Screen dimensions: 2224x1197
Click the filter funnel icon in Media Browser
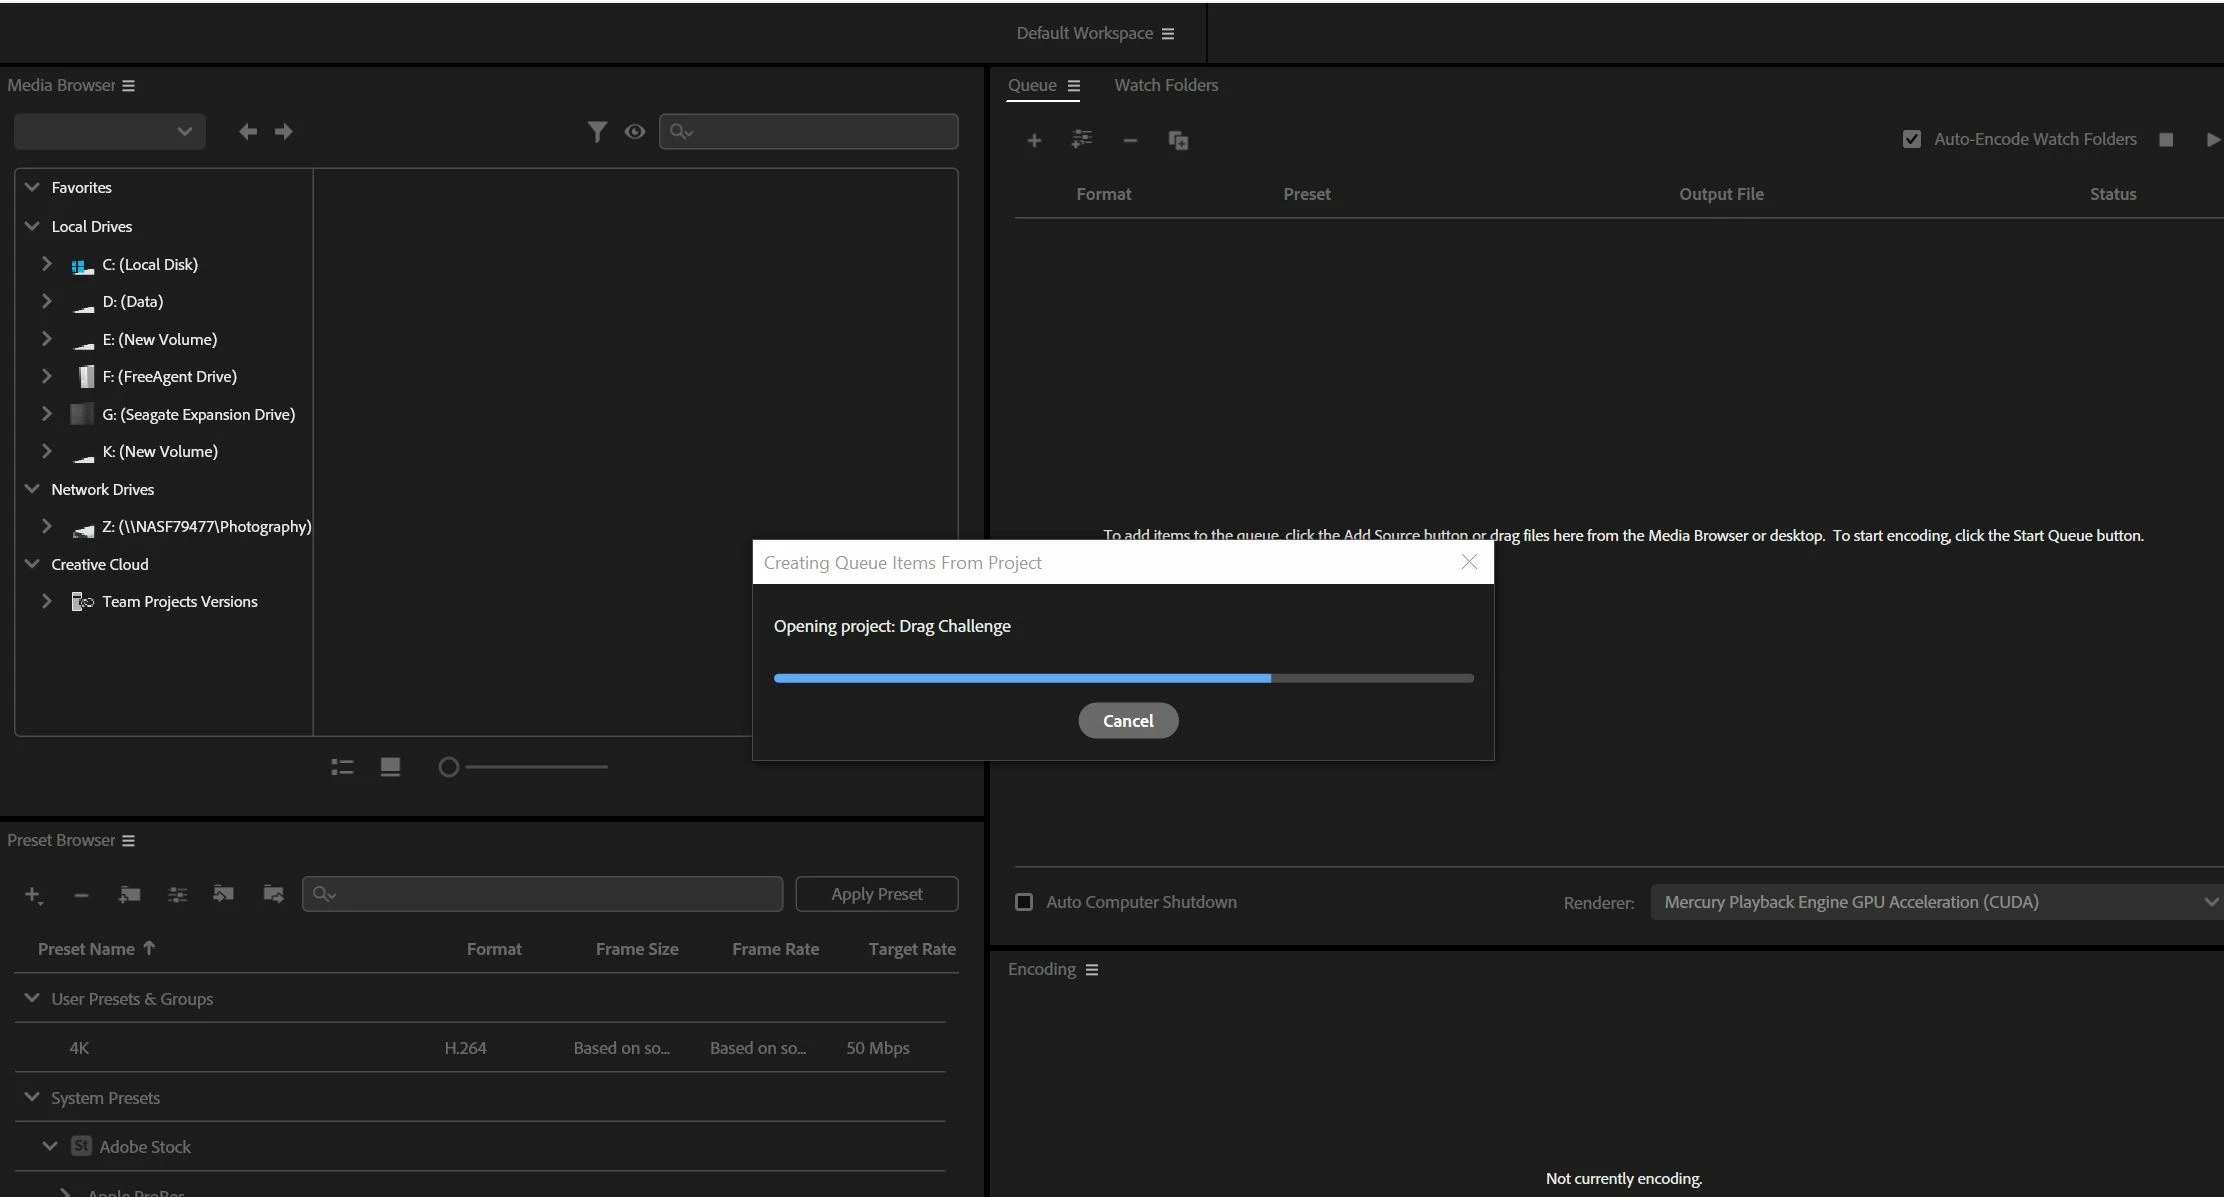[x=597, y=131]
